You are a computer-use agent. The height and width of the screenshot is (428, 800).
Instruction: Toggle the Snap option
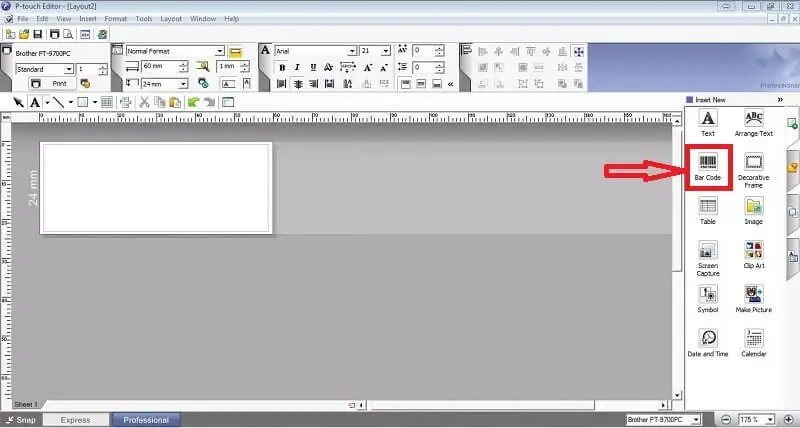pos(22,420)
